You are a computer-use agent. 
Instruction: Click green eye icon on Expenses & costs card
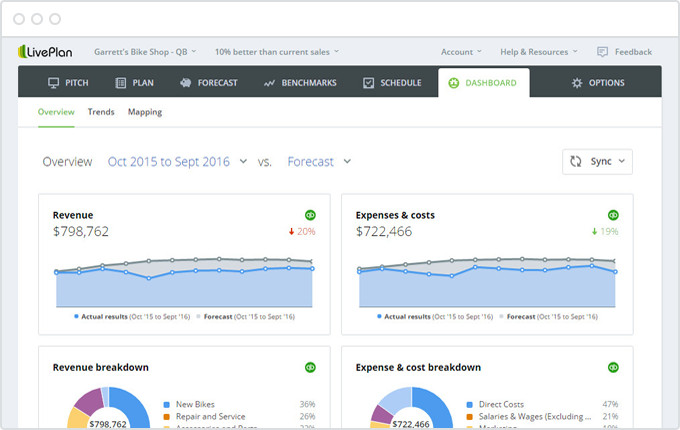(613, 215)
